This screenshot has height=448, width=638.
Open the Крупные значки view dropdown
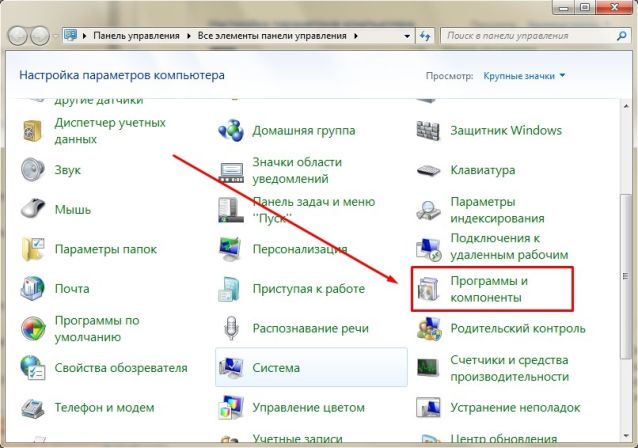click(x=524, y=76)
